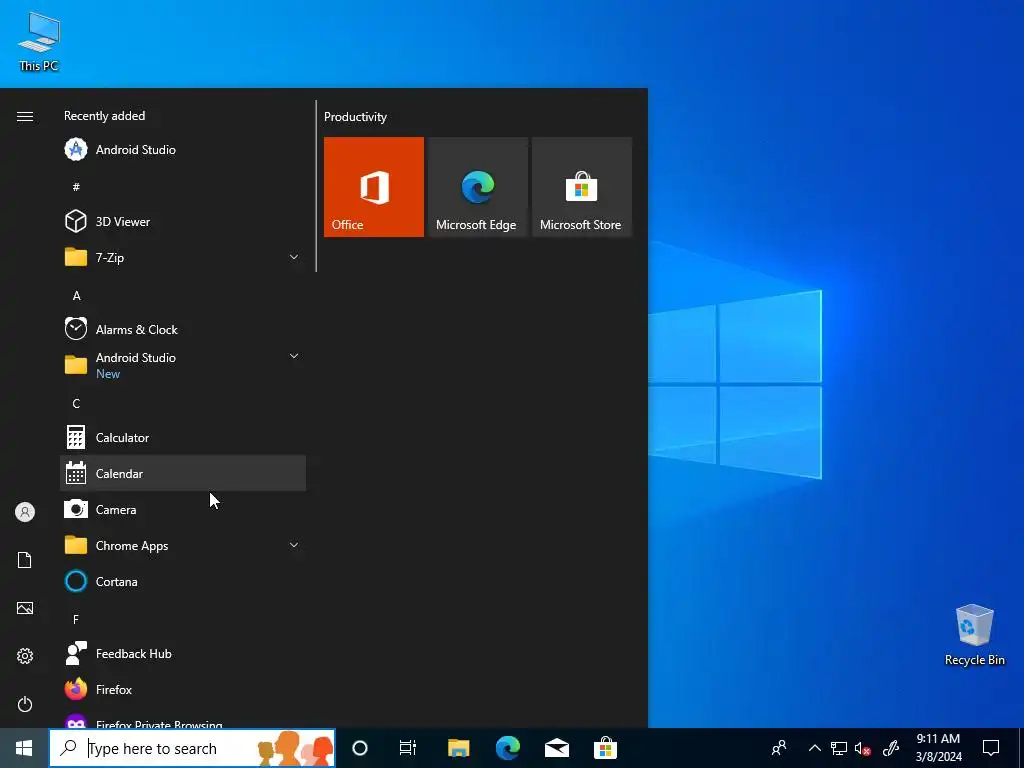Click letter header A in app list
This screenshot has height=768, width=1024.
click(x=76, y=296)
